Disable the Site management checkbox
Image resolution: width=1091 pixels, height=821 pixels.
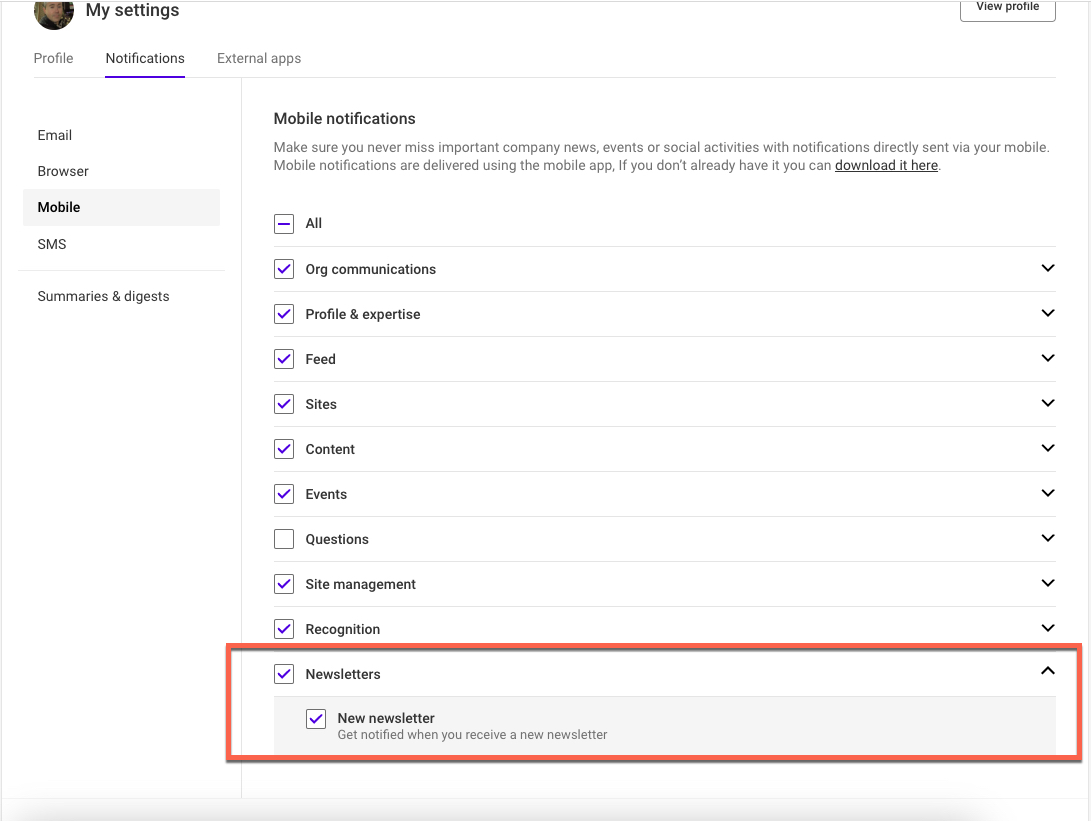[x=284, y=583]
